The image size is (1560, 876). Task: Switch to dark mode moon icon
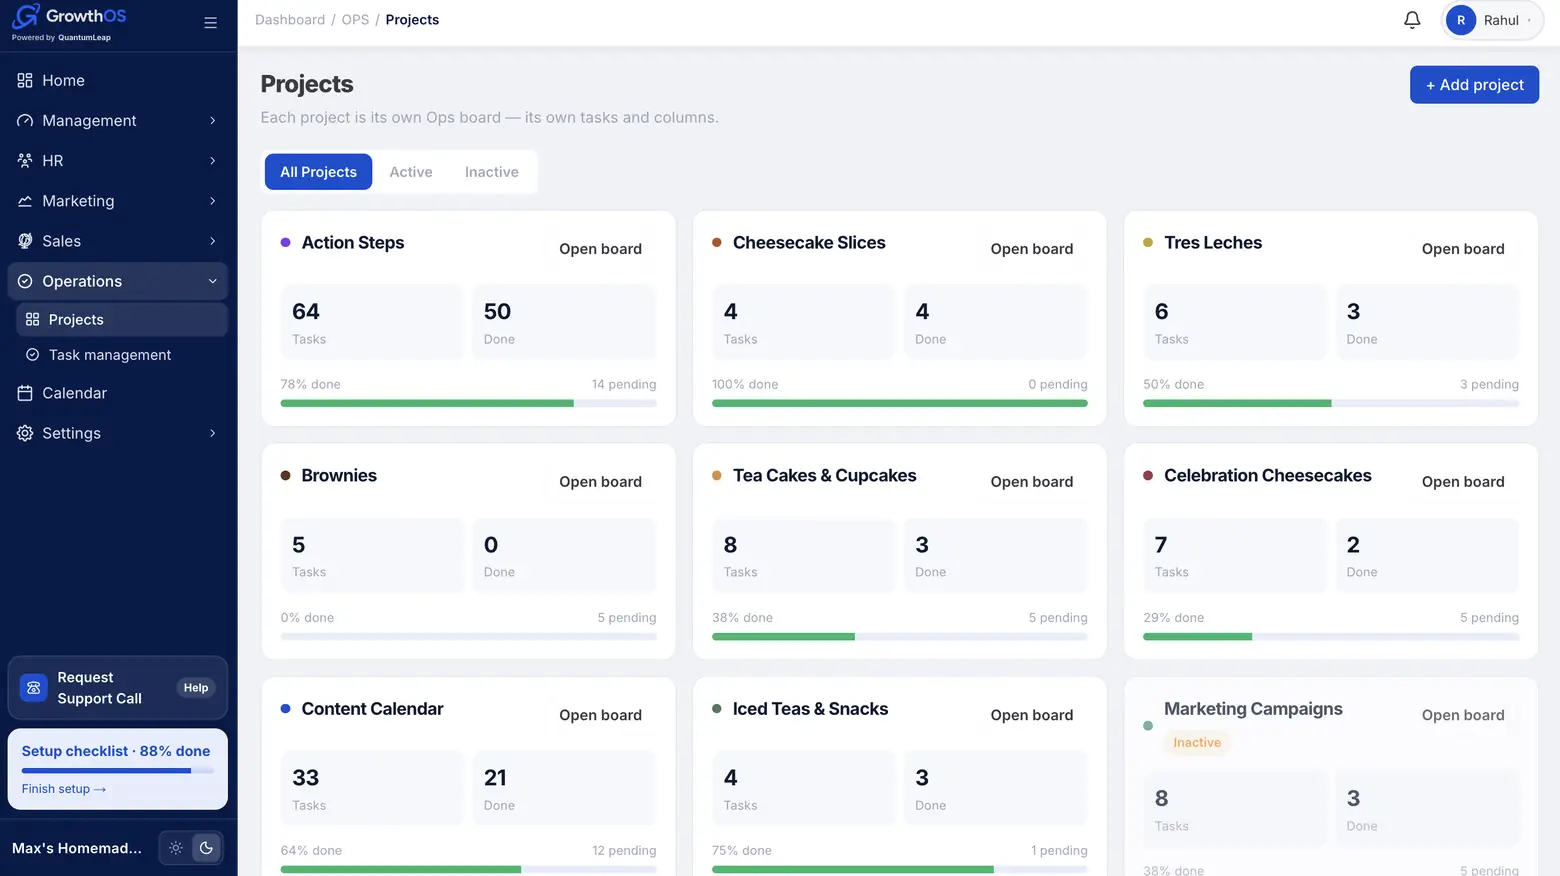tap(206, 848)
